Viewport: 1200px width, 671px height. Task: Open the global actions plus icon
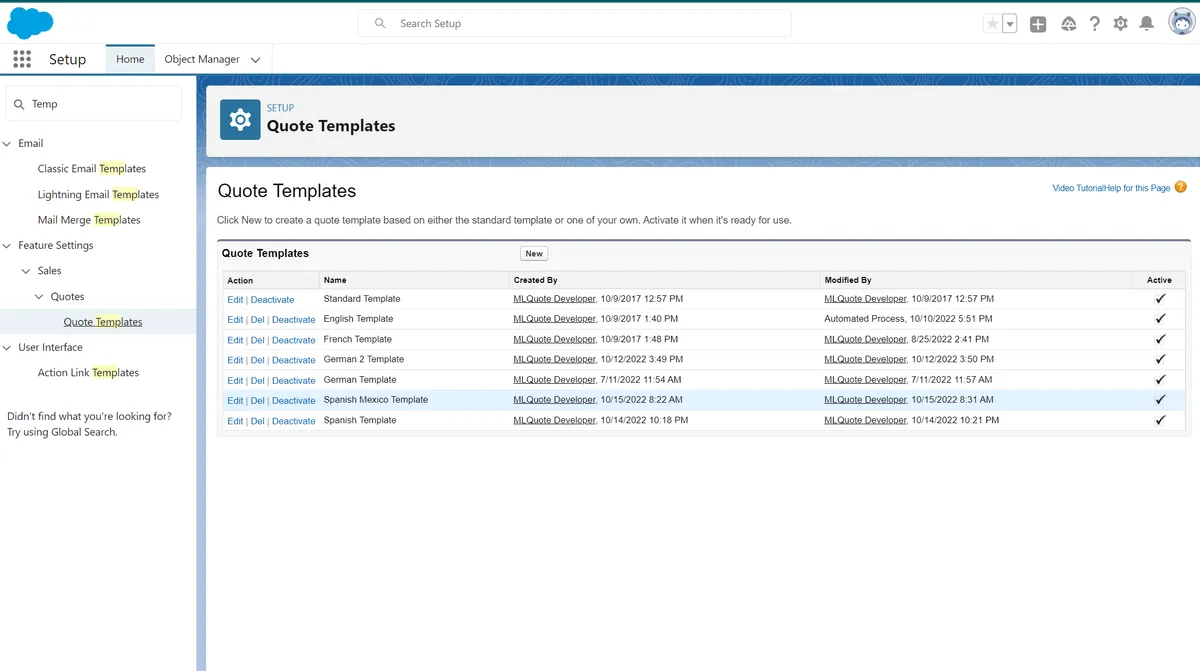(1038, 24)
